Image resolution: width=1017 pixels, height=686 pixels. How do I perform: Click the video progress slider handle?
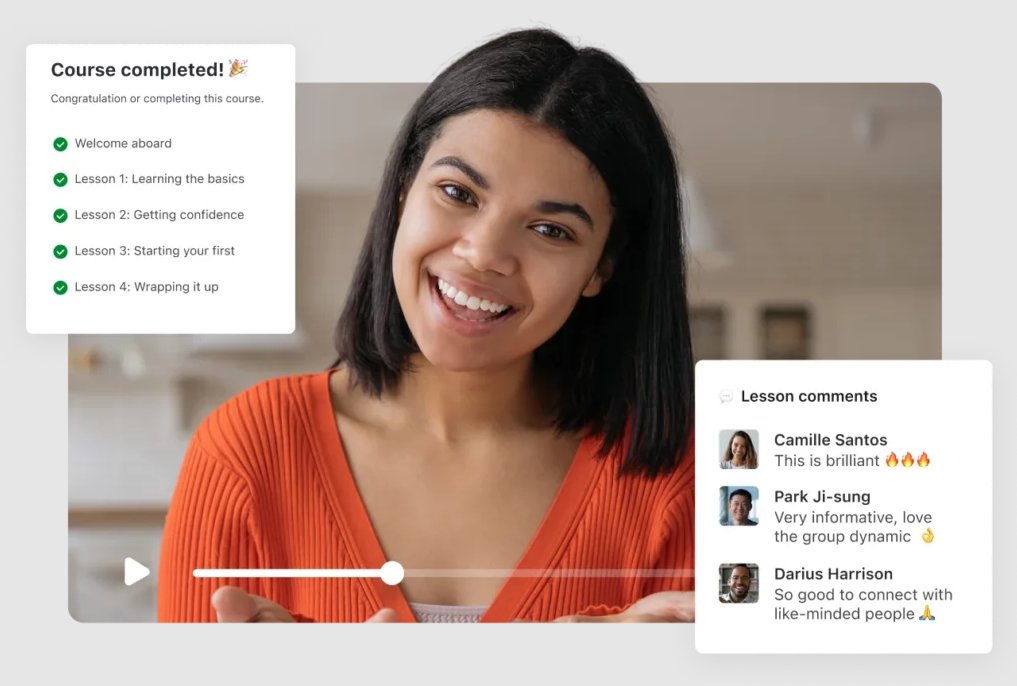392,573
